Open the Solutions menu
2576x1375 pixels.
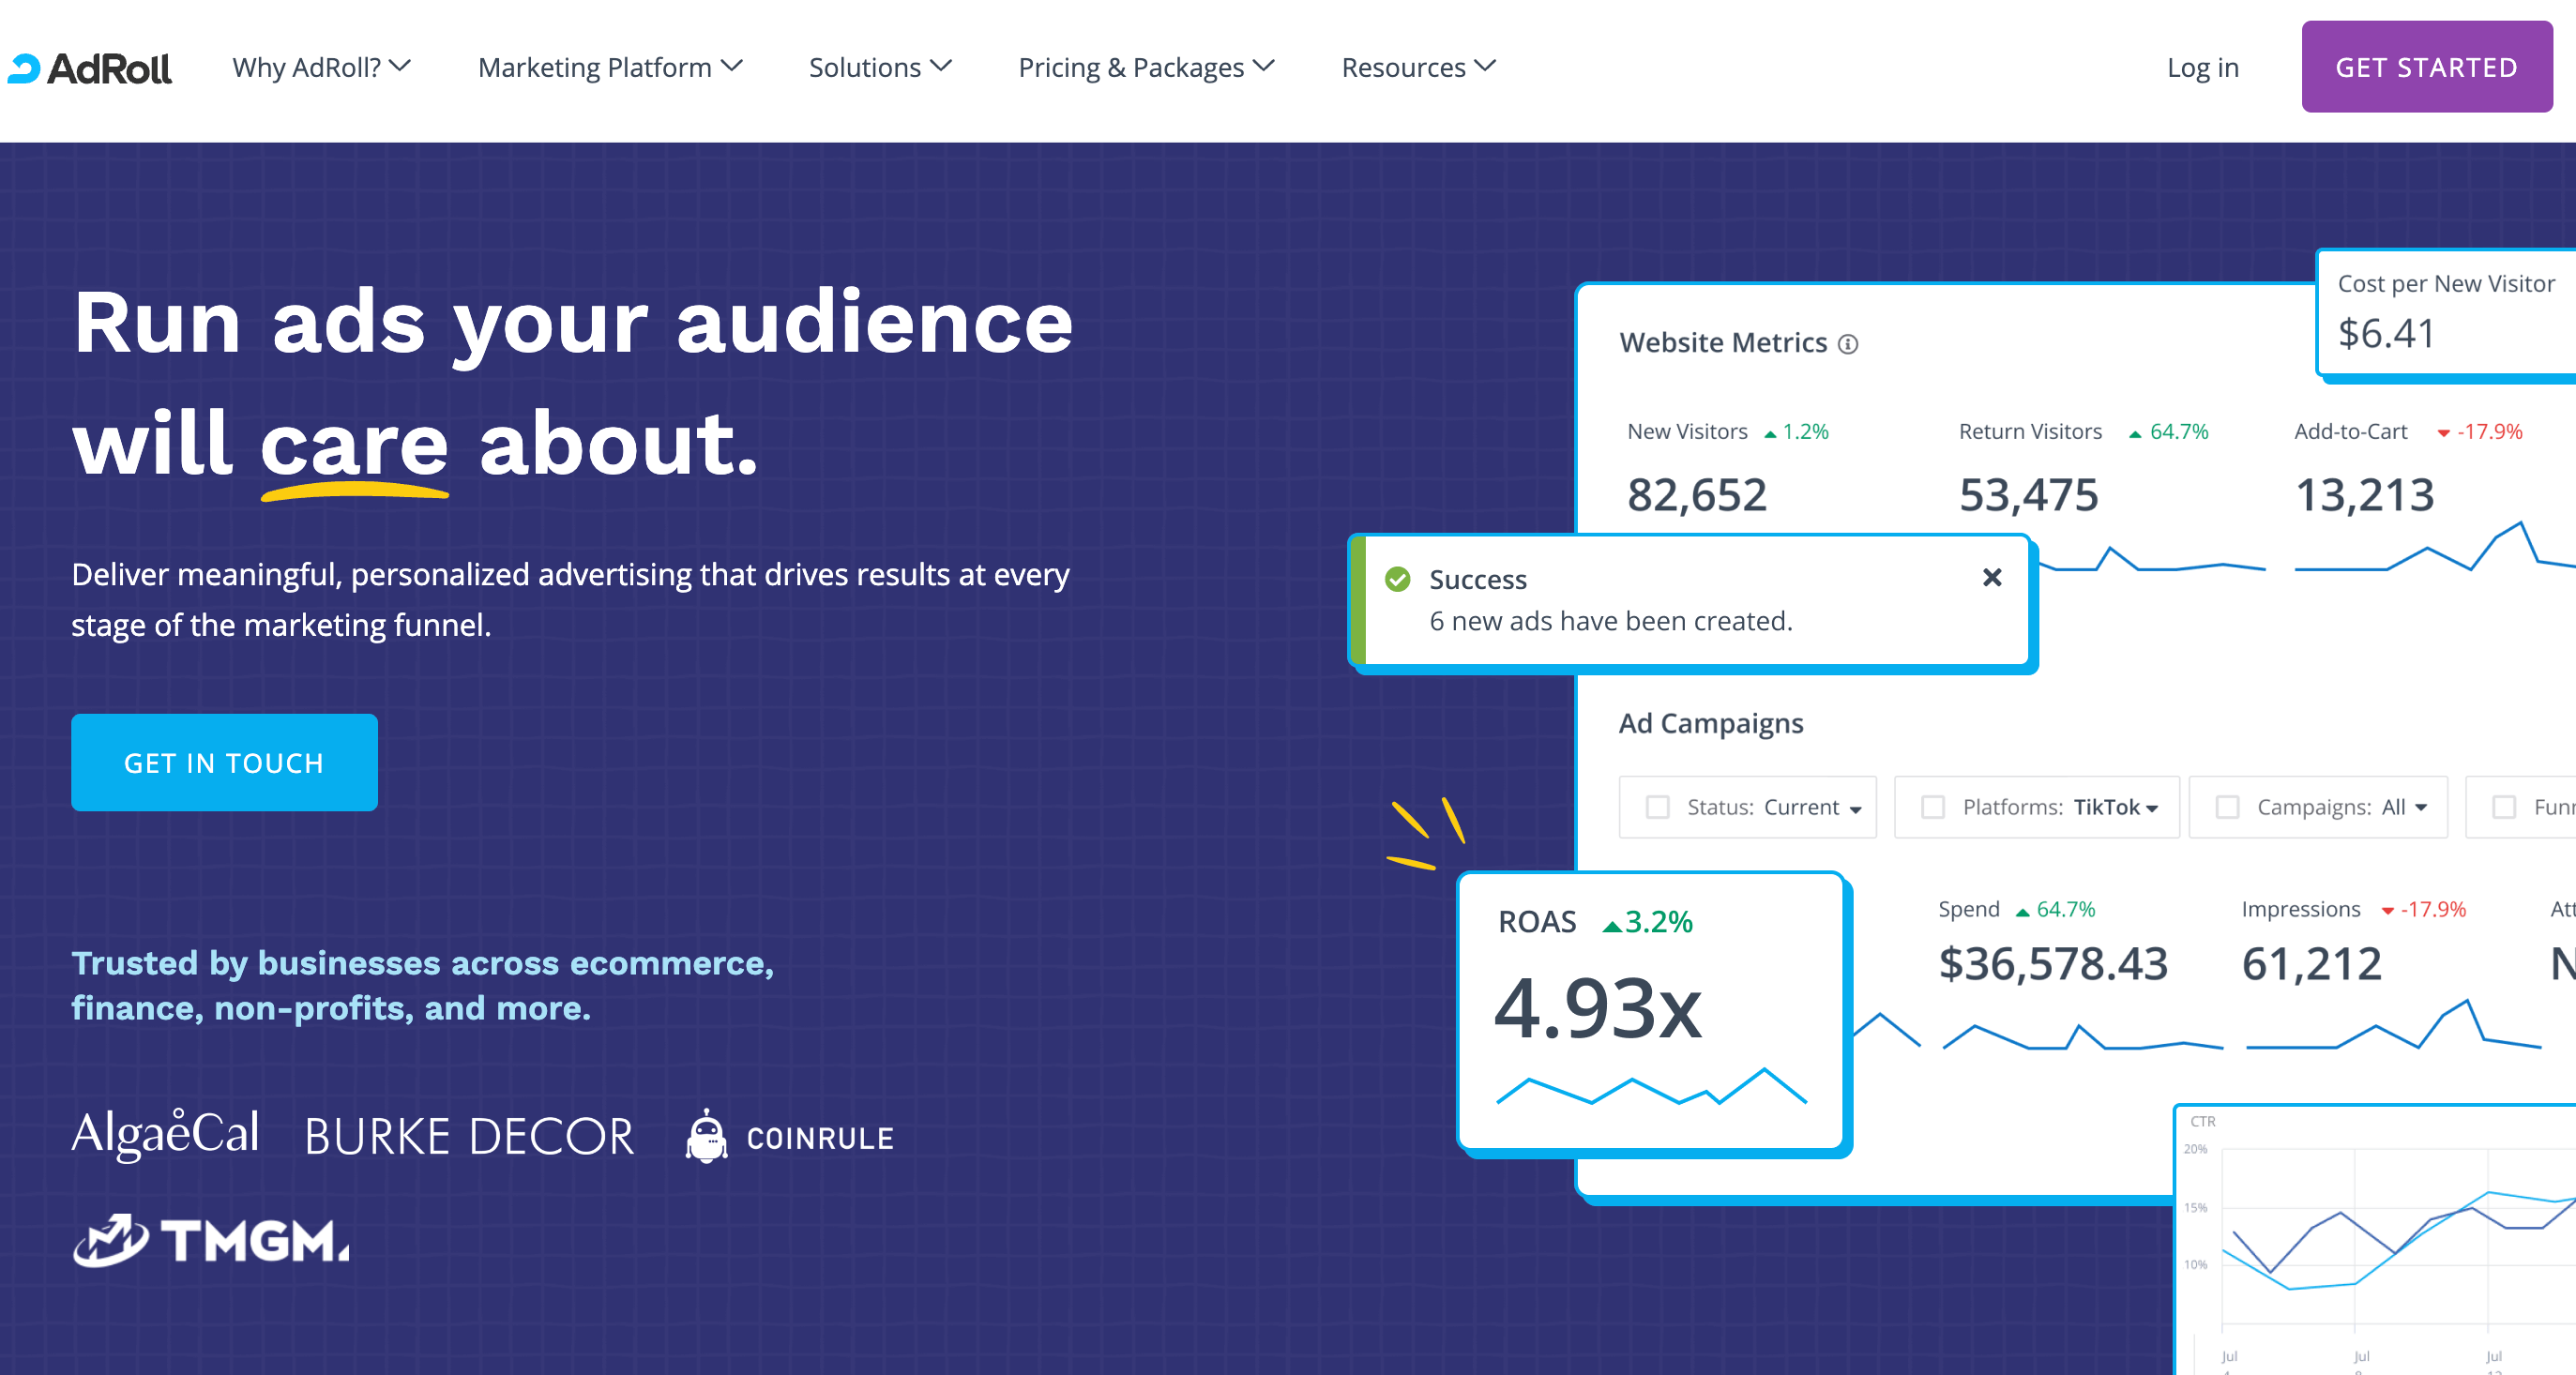[x=880, y=67]
